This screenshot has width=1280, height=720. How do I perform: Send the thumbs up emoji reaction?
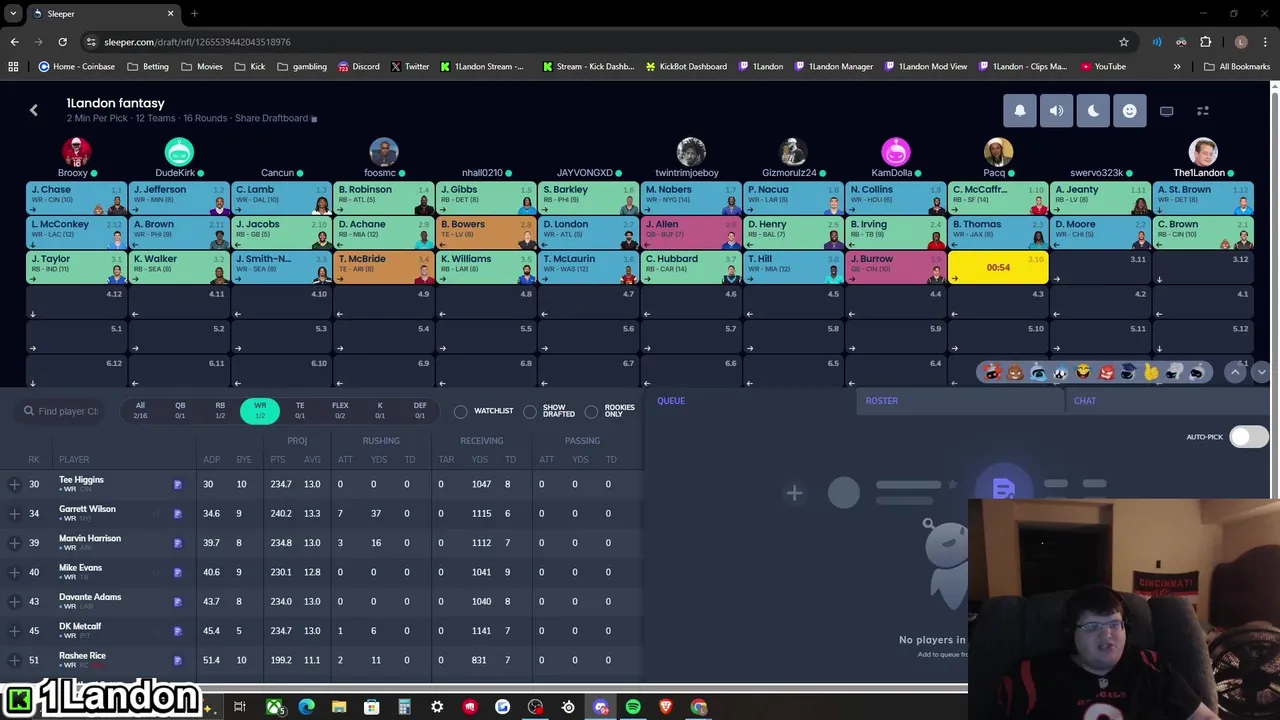click(x=1151, y=373)
